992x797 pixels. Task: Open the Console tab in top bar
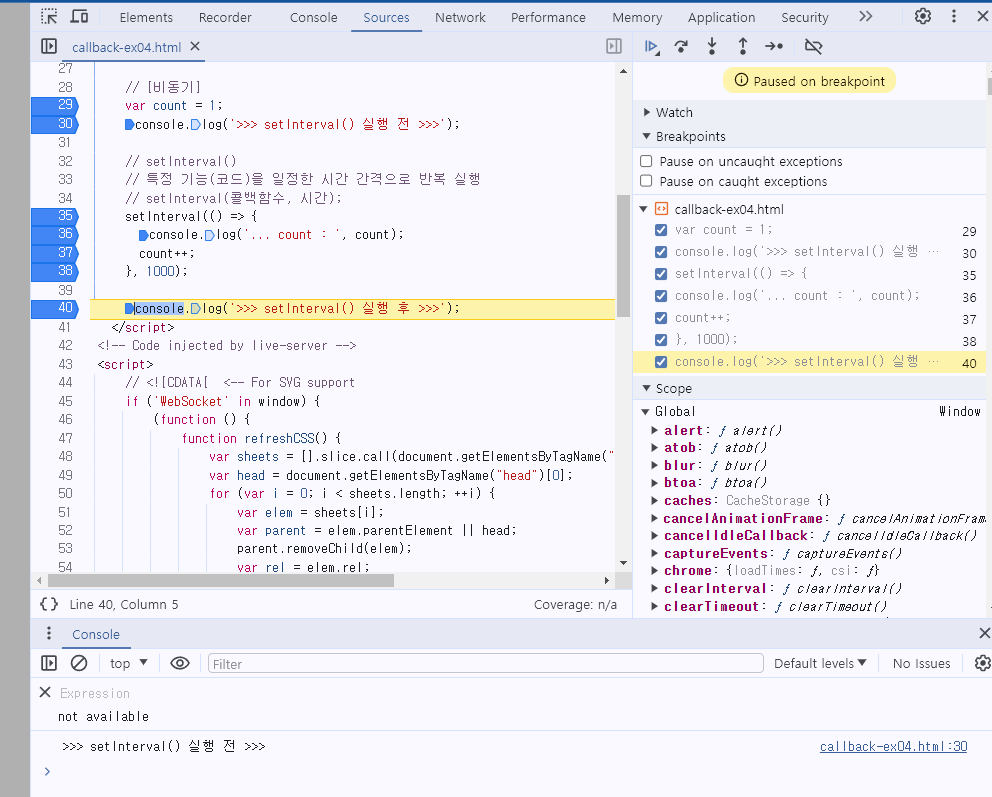[x=313, y=17]
